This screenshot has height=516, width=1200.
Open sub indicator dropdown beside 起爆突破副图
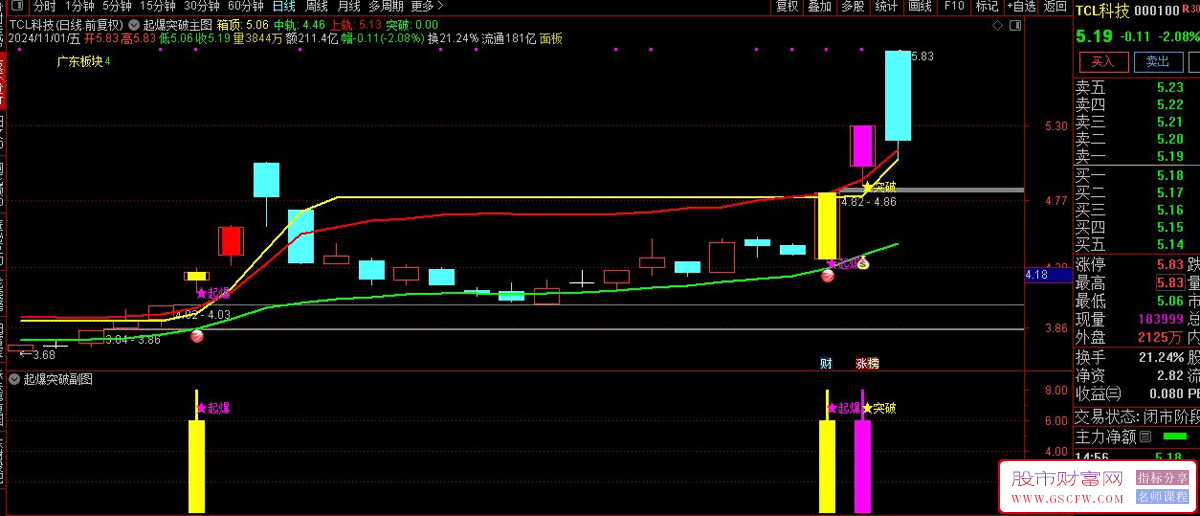(x=13, y=379)
